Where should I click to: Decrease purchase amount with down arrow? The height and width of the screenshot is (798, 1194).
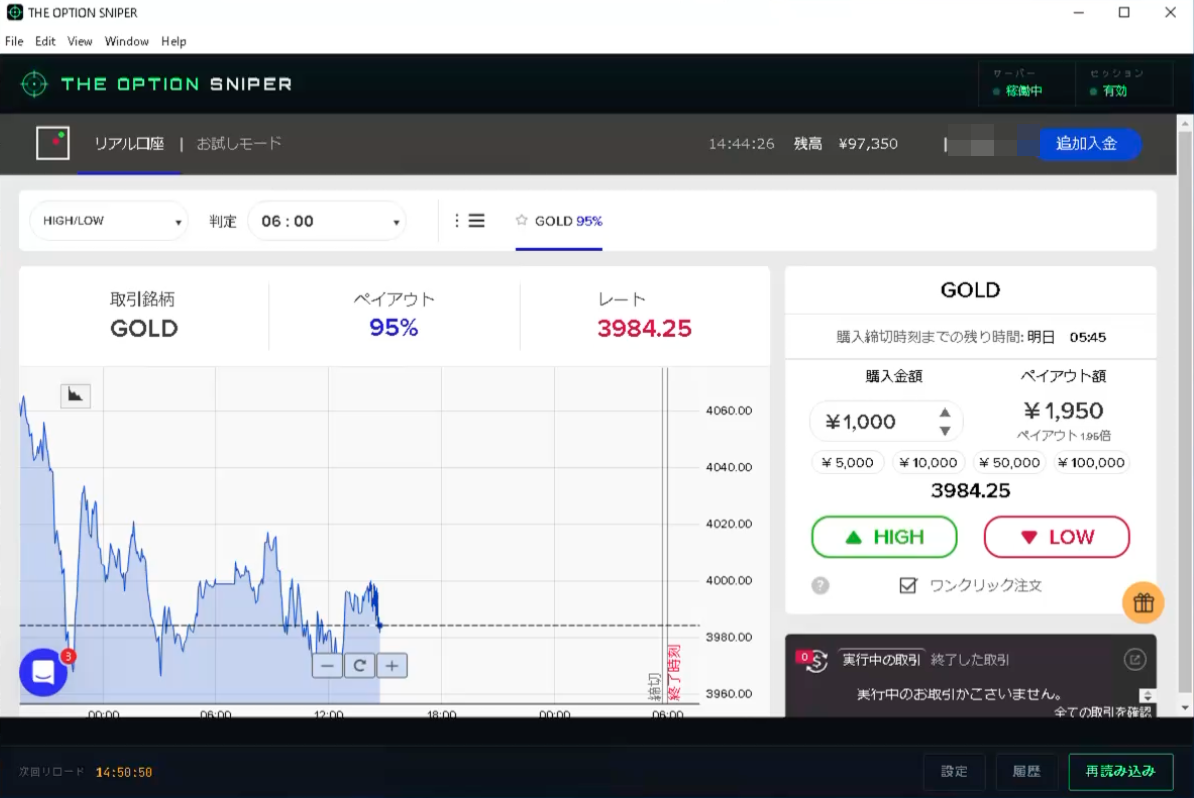click(x=945, y=431)
